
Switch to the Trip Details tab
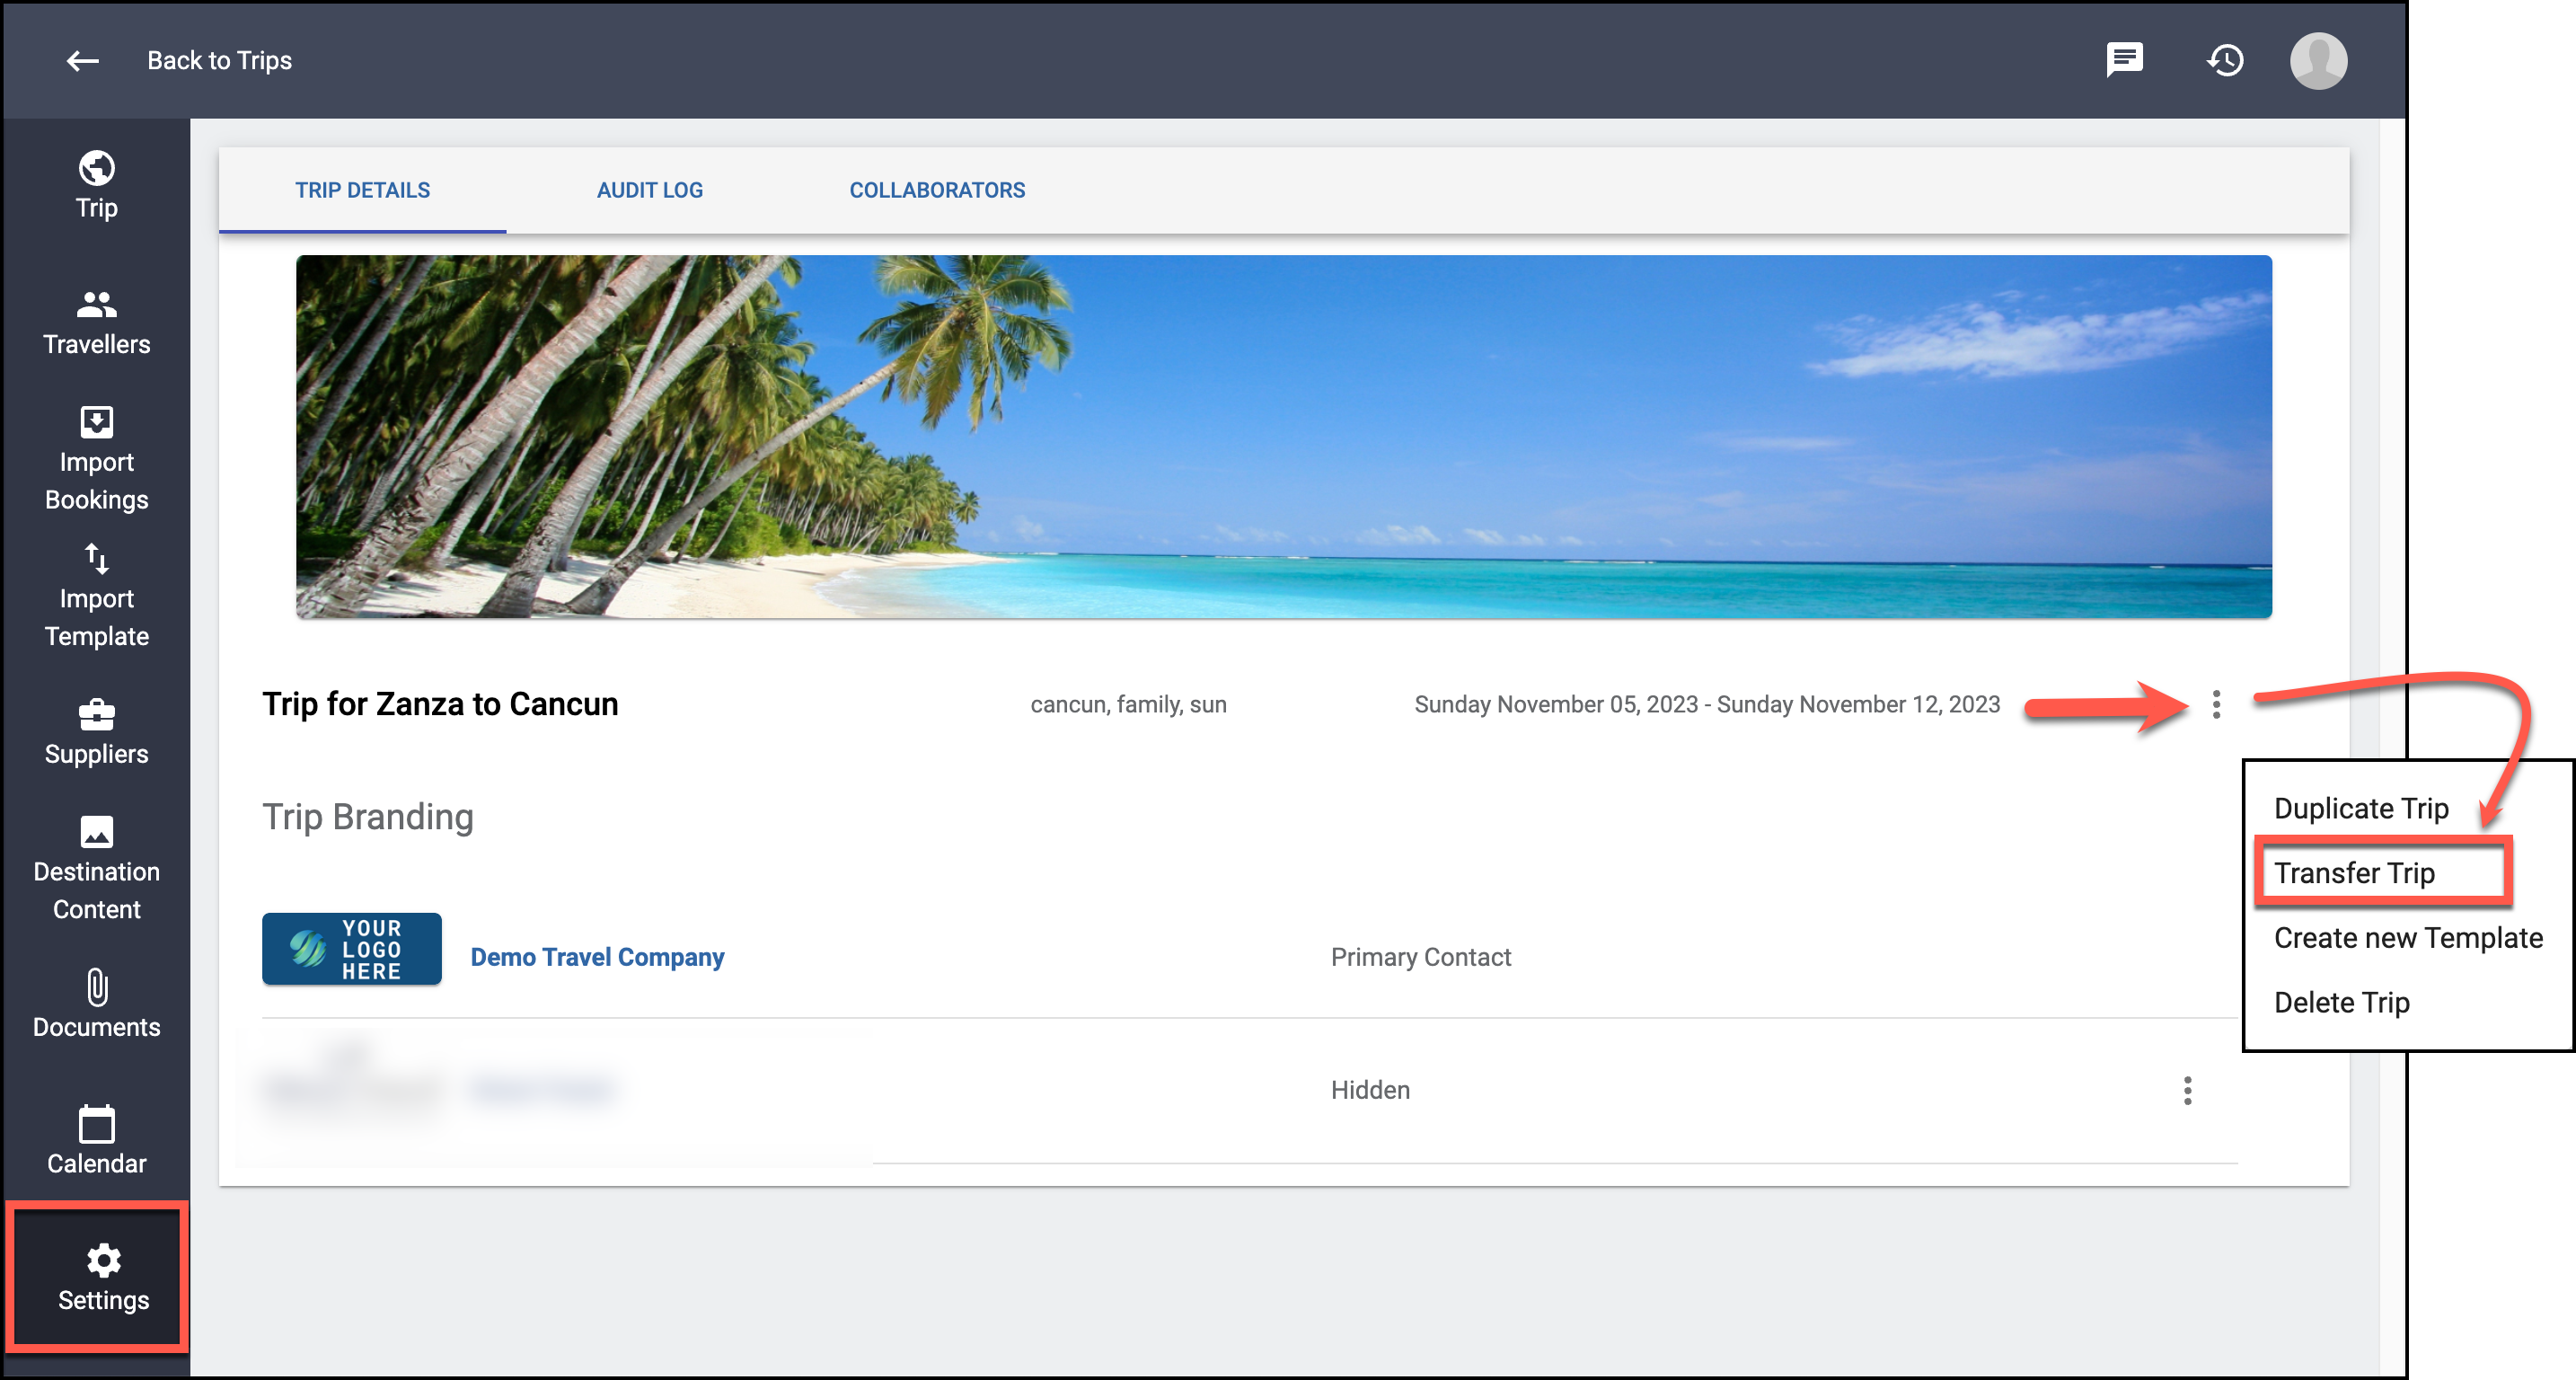pos(362,190)
